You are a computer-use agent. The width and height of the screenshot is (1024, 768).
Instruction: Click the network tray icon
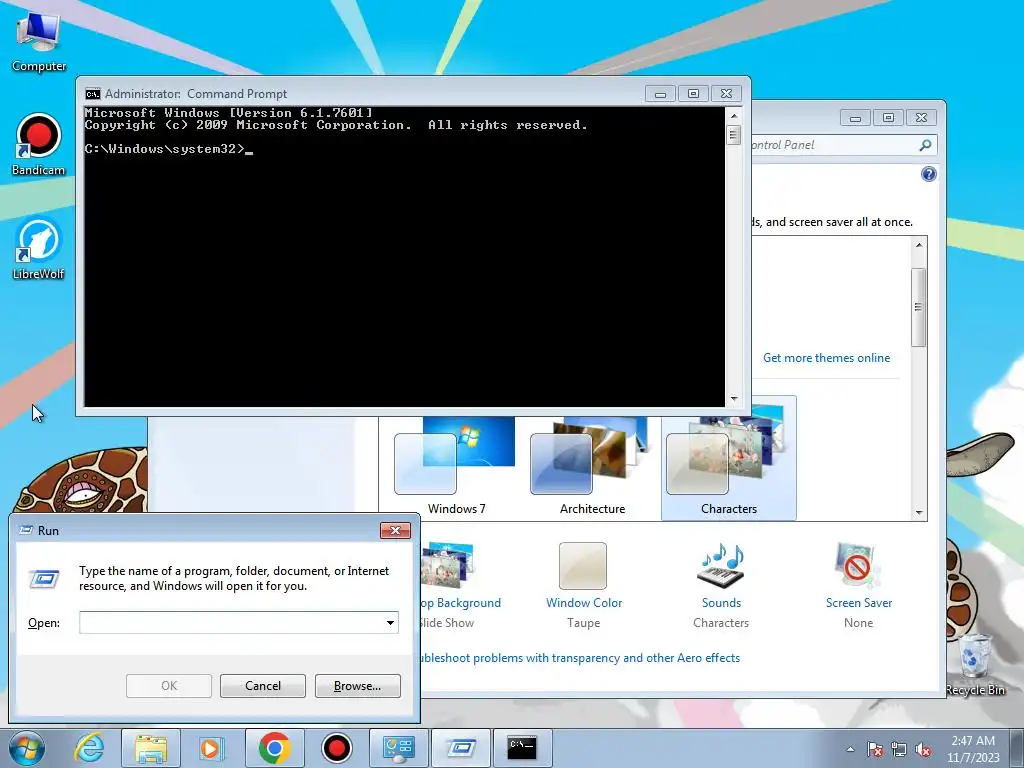899,749
